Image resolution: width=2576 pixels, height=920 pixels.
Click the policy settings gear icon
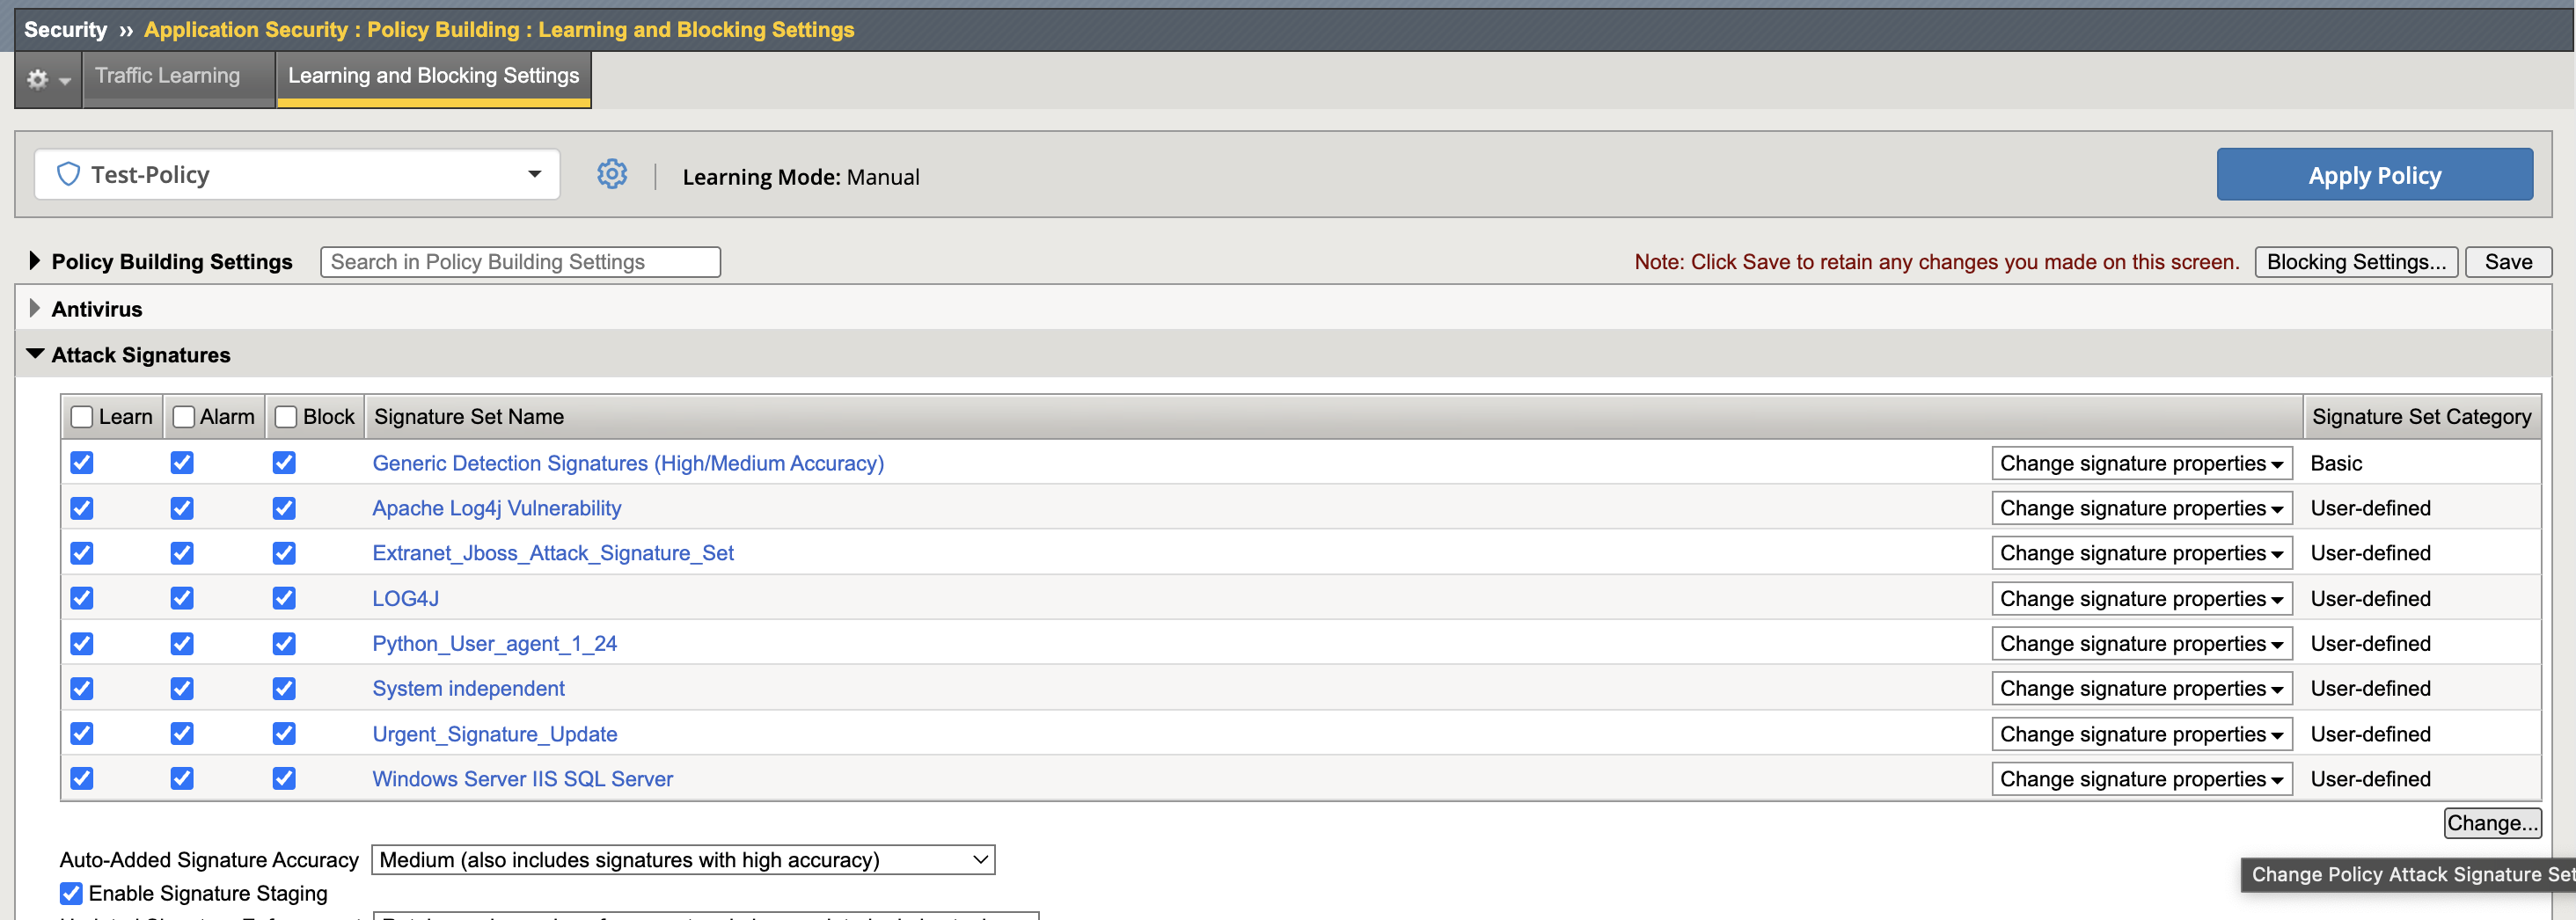(x=612, y=174)
